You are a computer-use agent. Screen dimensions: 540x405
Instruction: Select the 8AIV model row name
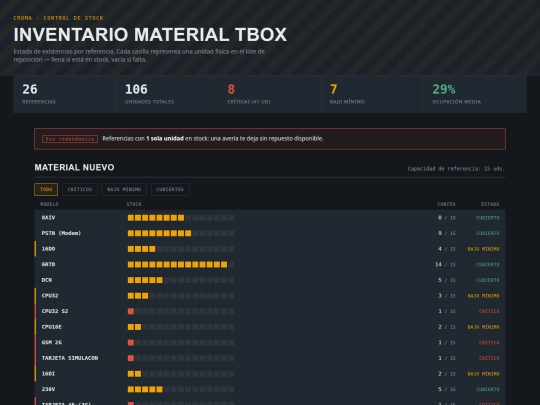(48, 218)
